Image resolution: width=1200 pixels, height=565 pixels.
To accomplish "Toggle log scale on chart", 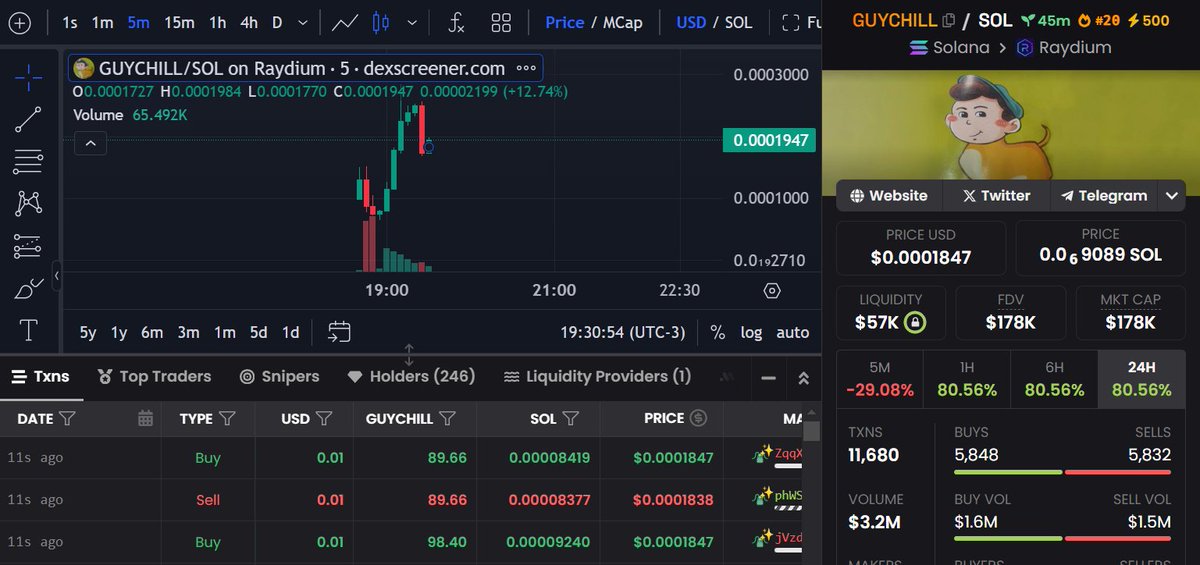I will [x=751, y=332].
